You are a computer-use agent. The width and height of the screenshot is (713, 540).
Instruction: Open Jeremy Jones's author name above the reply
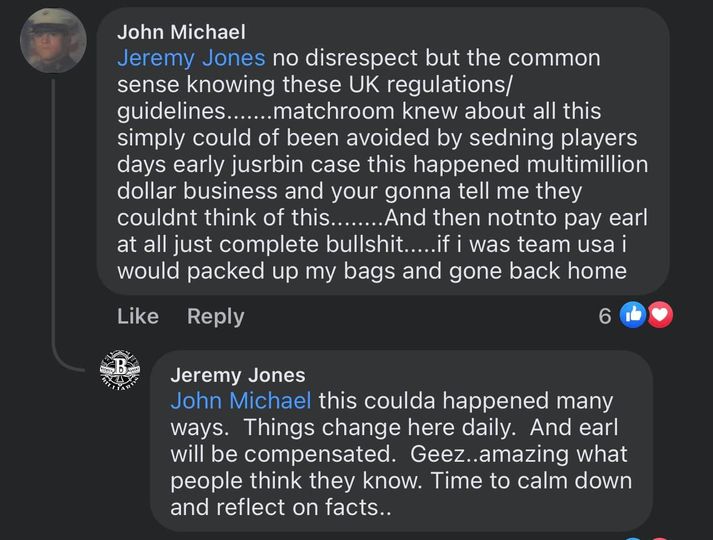click(237, 375)
